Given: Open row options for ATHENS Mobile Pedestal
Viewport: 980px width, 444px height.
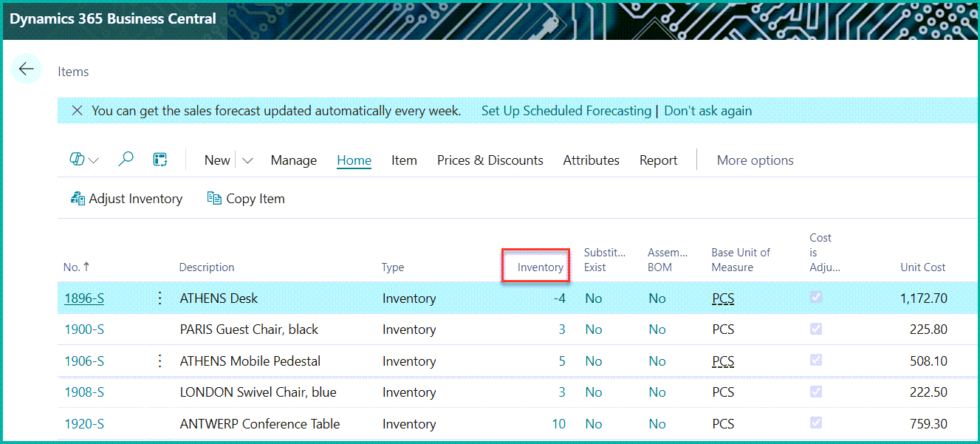Looking at the screenshot, I should [159, 361].
